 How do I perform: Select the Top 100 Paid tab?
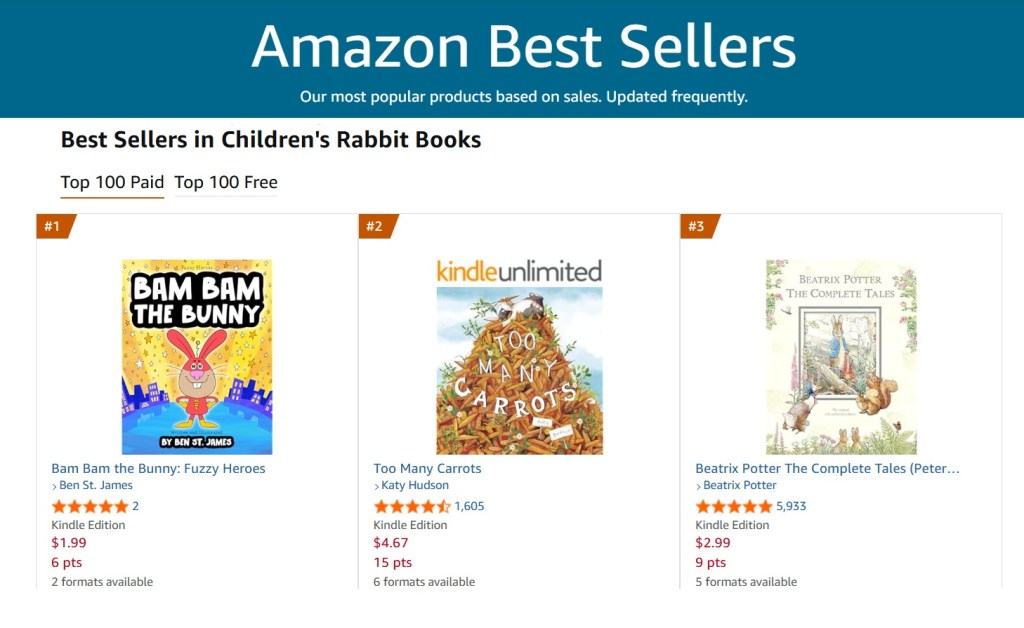pyautogui.click(x=112, y=182)
